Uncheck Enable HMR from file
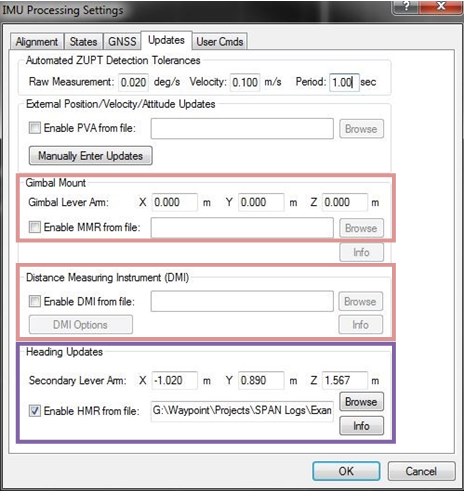The height and width of the screenshot is (496, 464). point(35,411)
